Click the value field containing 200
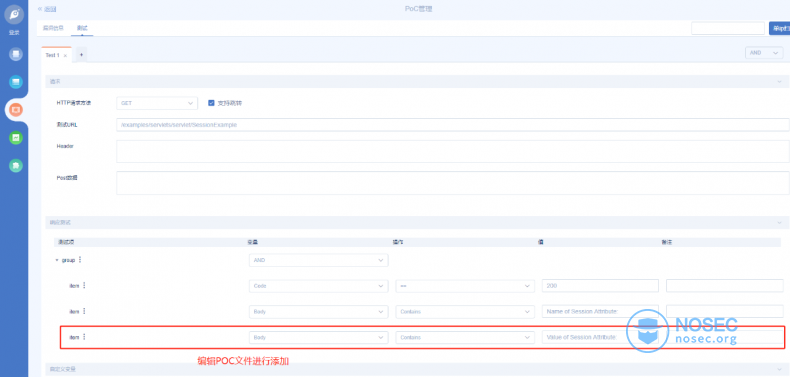 click(600, 286)
